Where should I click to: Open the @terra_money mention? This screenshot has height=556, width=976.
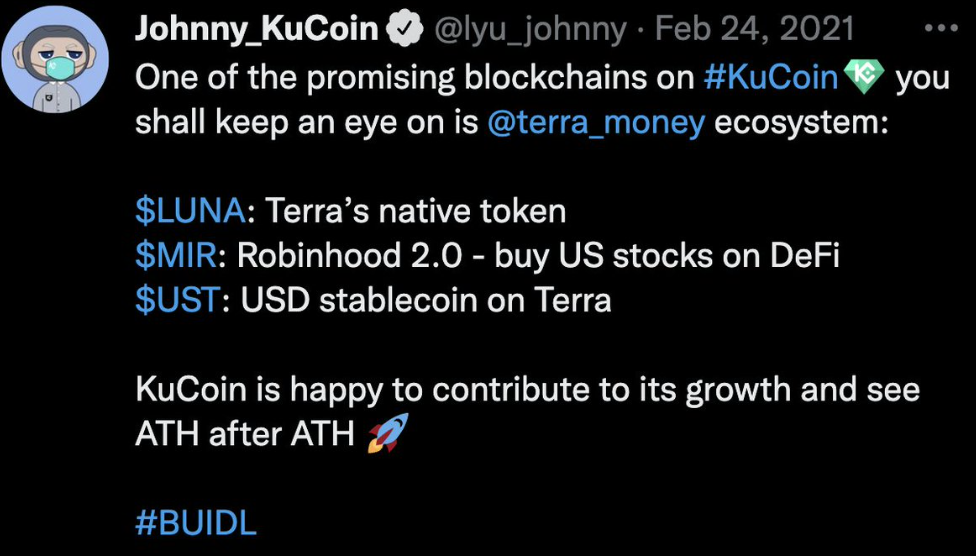click(597, 123)
